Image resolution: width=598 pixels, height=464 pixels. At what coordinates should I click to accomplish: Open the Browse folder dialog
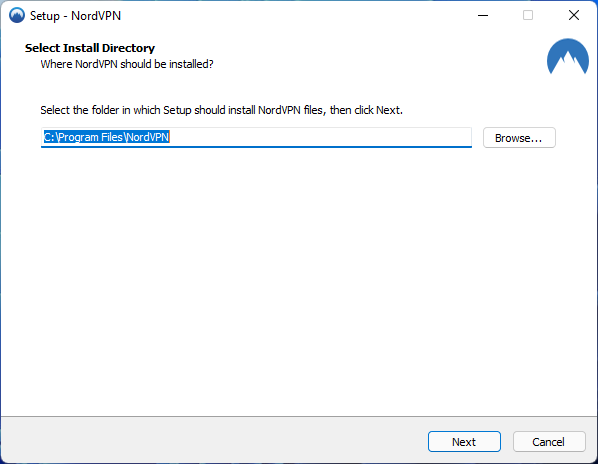(x=519, y=138)
